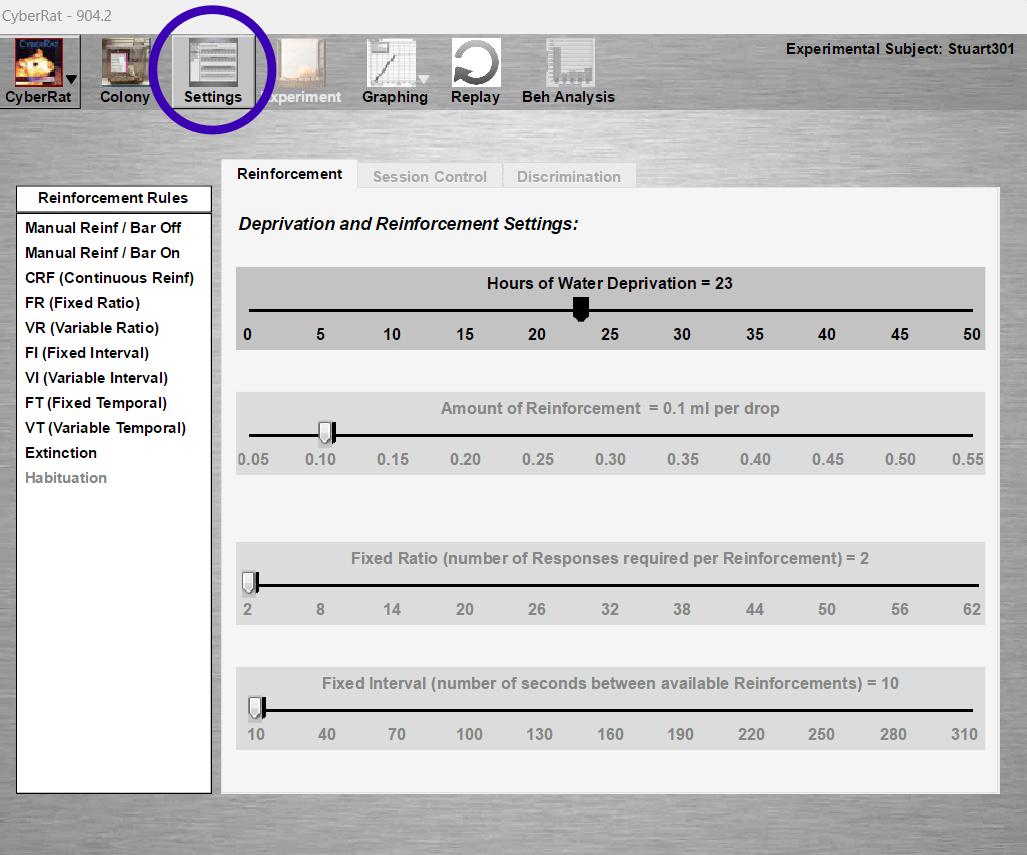Click the 0.30 mark on Reinforcement amount scale

(610, 459)
